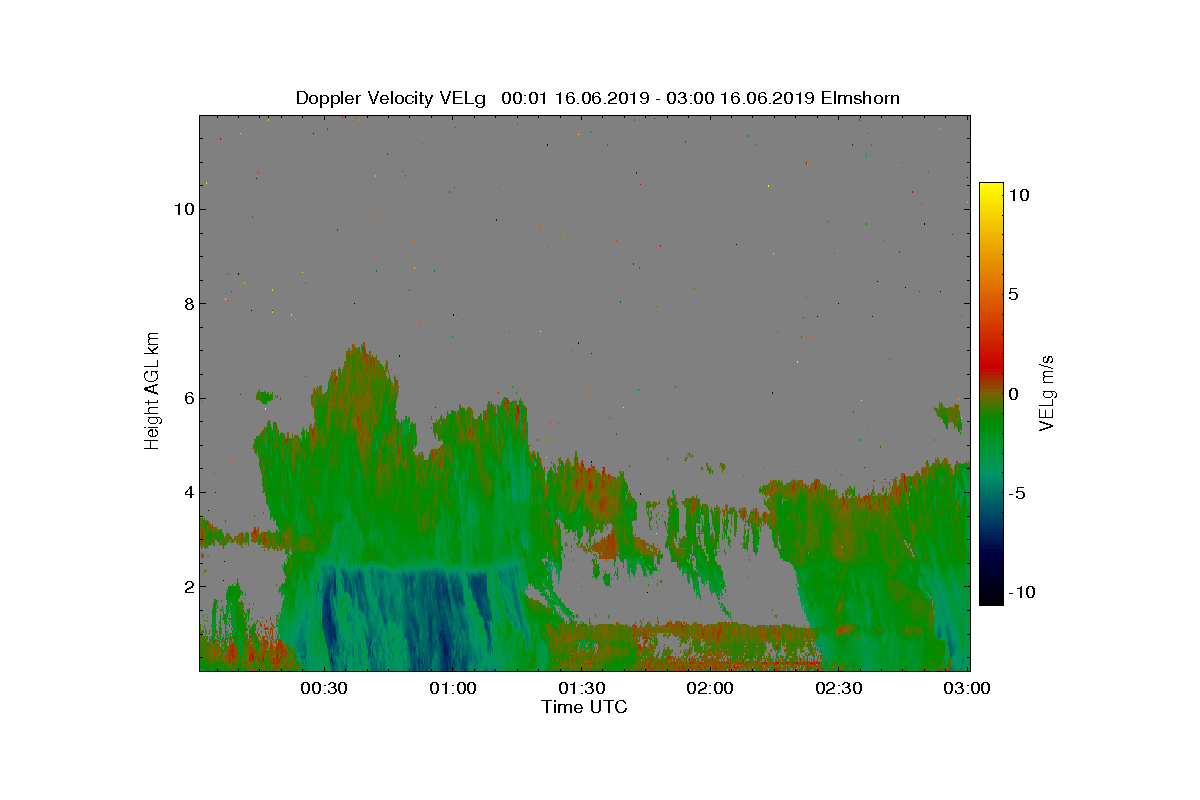Click the "VELg m/s" colorbar label

[1047, 391]
